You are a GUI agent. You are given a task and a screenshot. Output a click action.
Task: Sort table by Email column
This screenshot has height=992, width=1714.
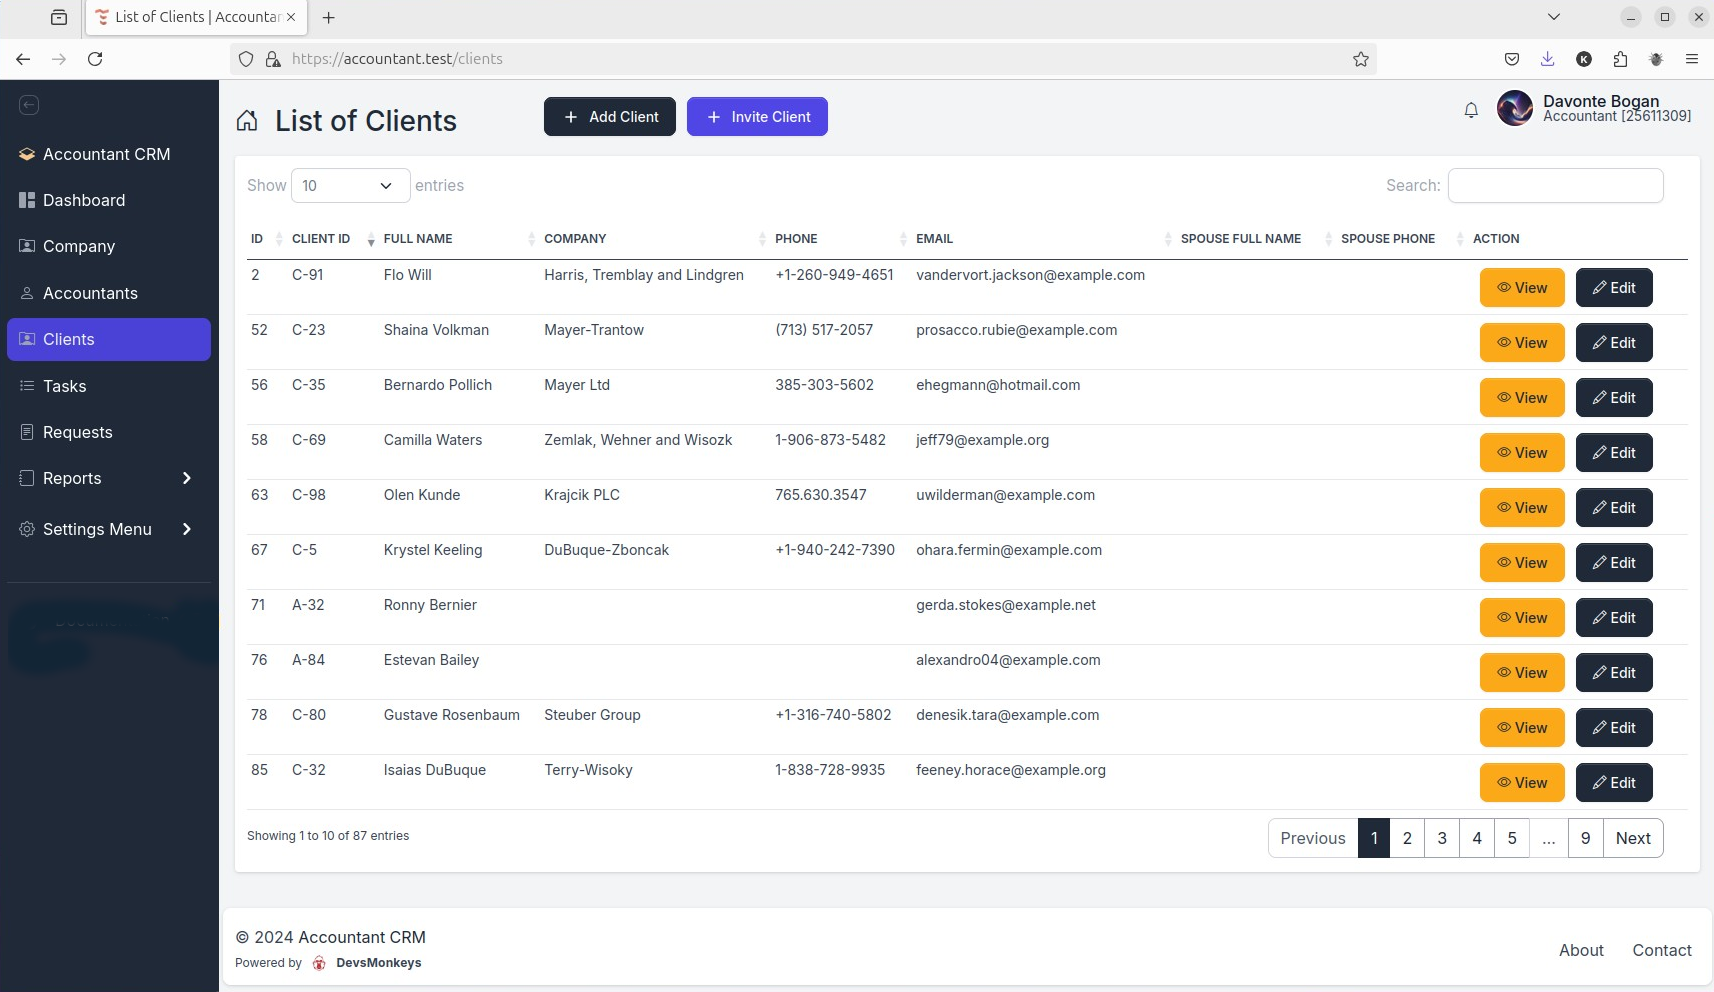pyautogui.click(x=934, y=239)
